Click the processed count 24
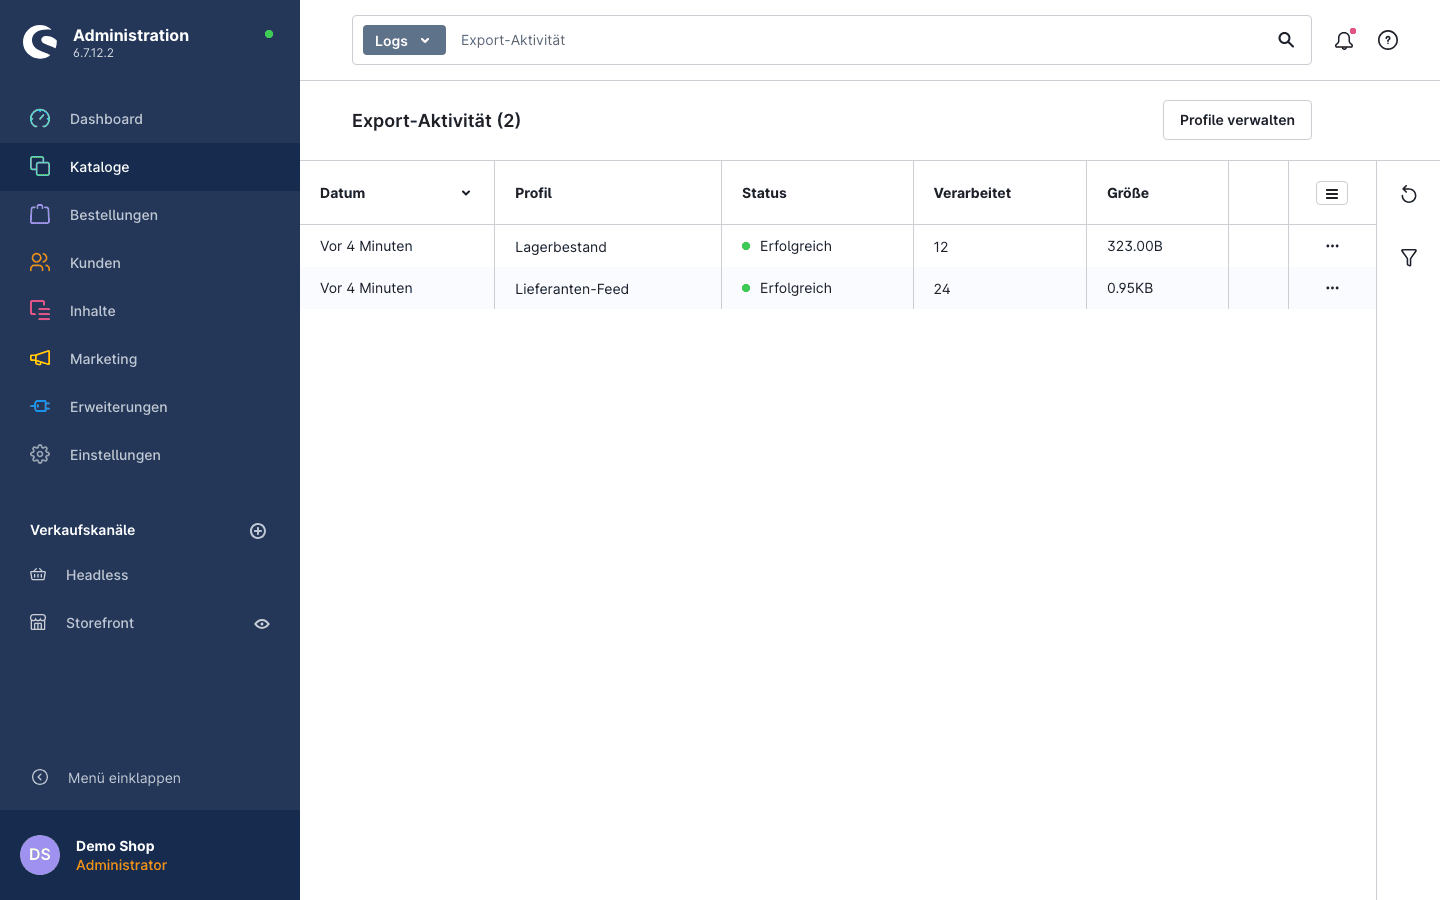Viewport: 1440px width, 900px height. pyautogui.click(x=942, y=289)
